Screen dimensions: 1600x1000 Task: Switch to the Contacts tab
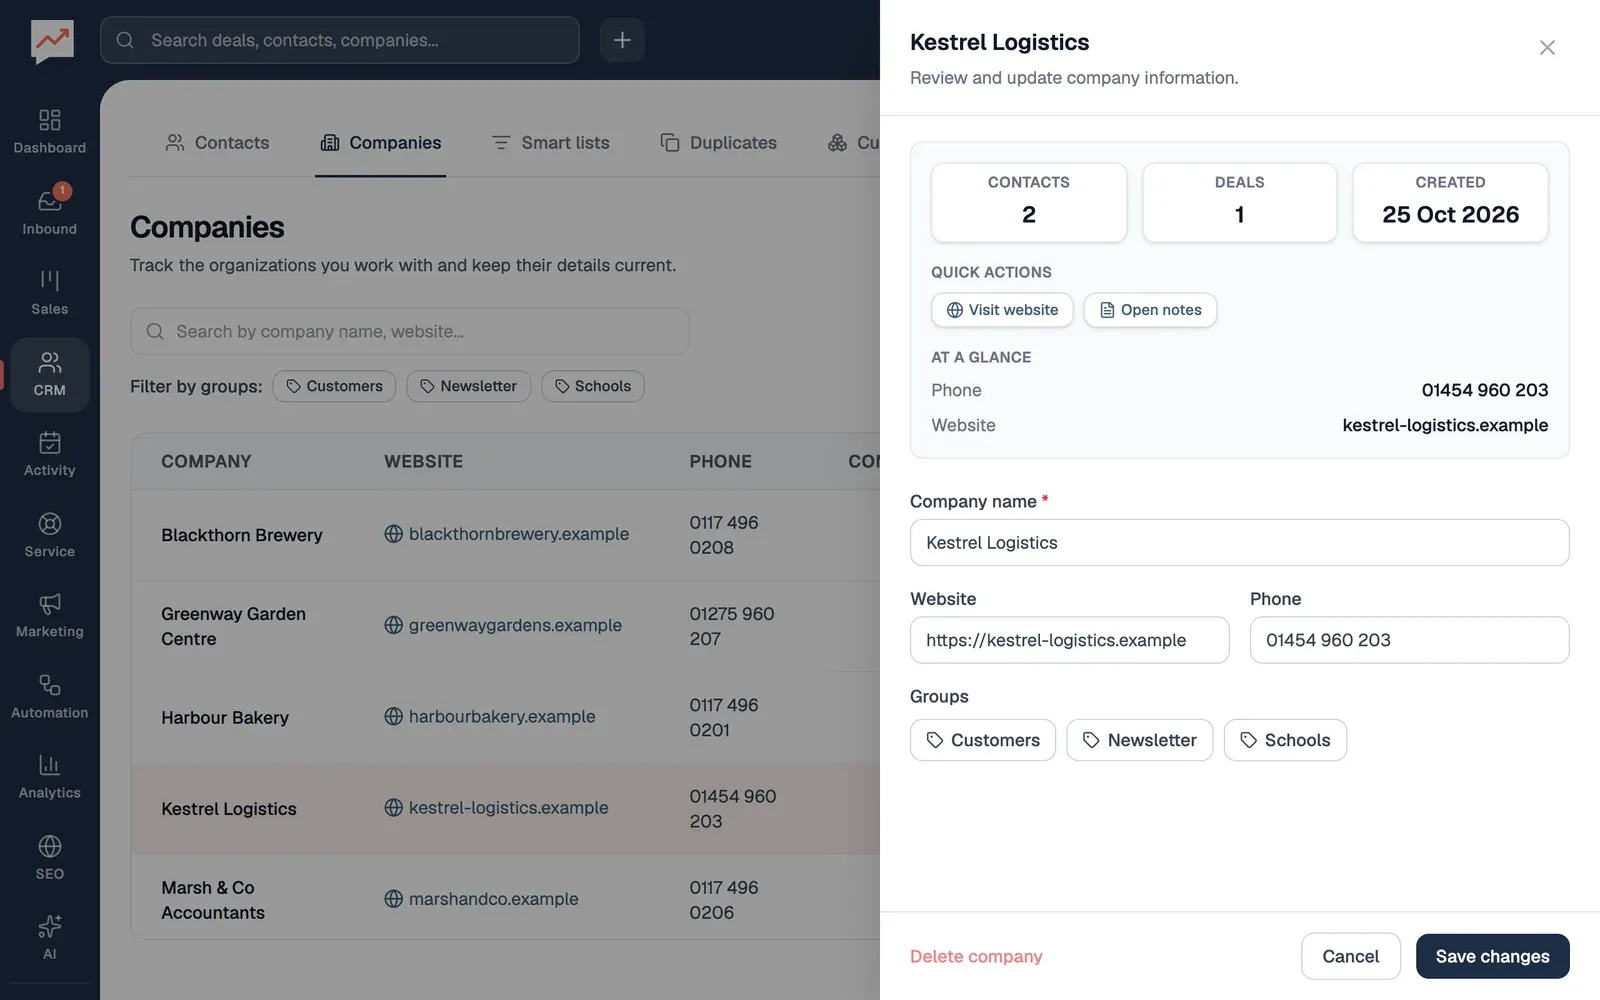tap(217, 142)
